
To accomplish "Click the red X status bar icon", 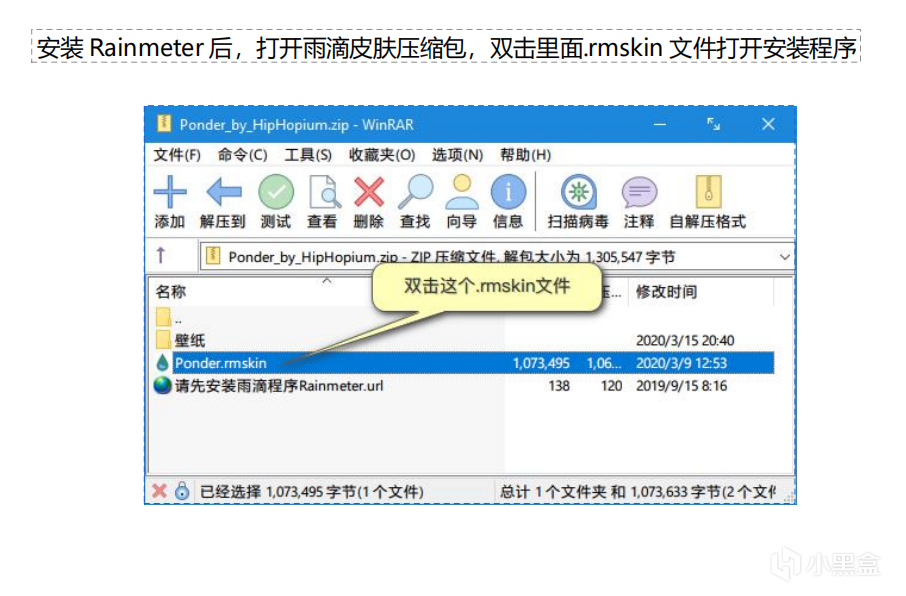I will (x=159, y=491).
